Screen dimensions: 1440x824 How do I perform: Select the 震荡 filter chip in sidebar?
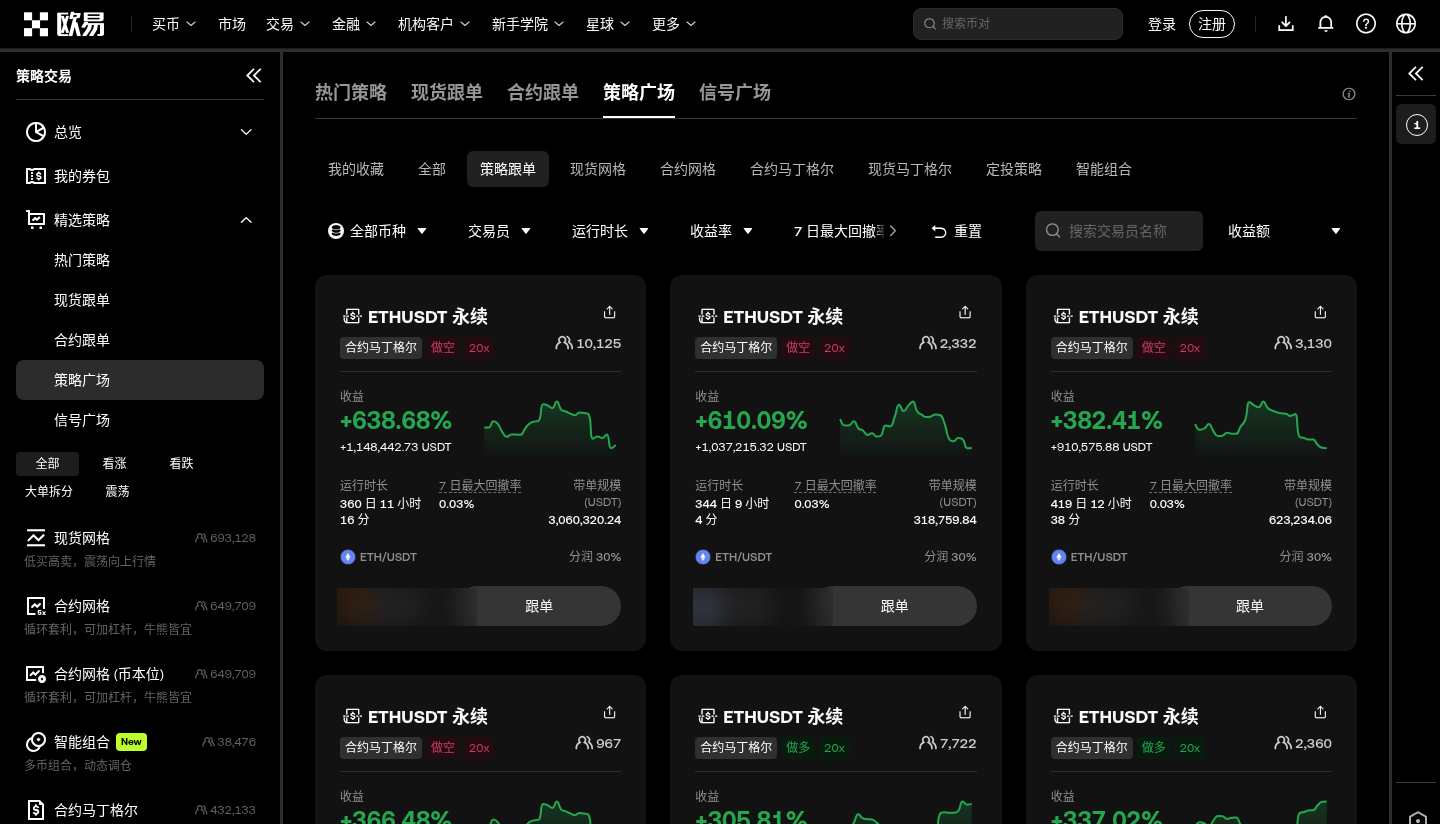117,491
